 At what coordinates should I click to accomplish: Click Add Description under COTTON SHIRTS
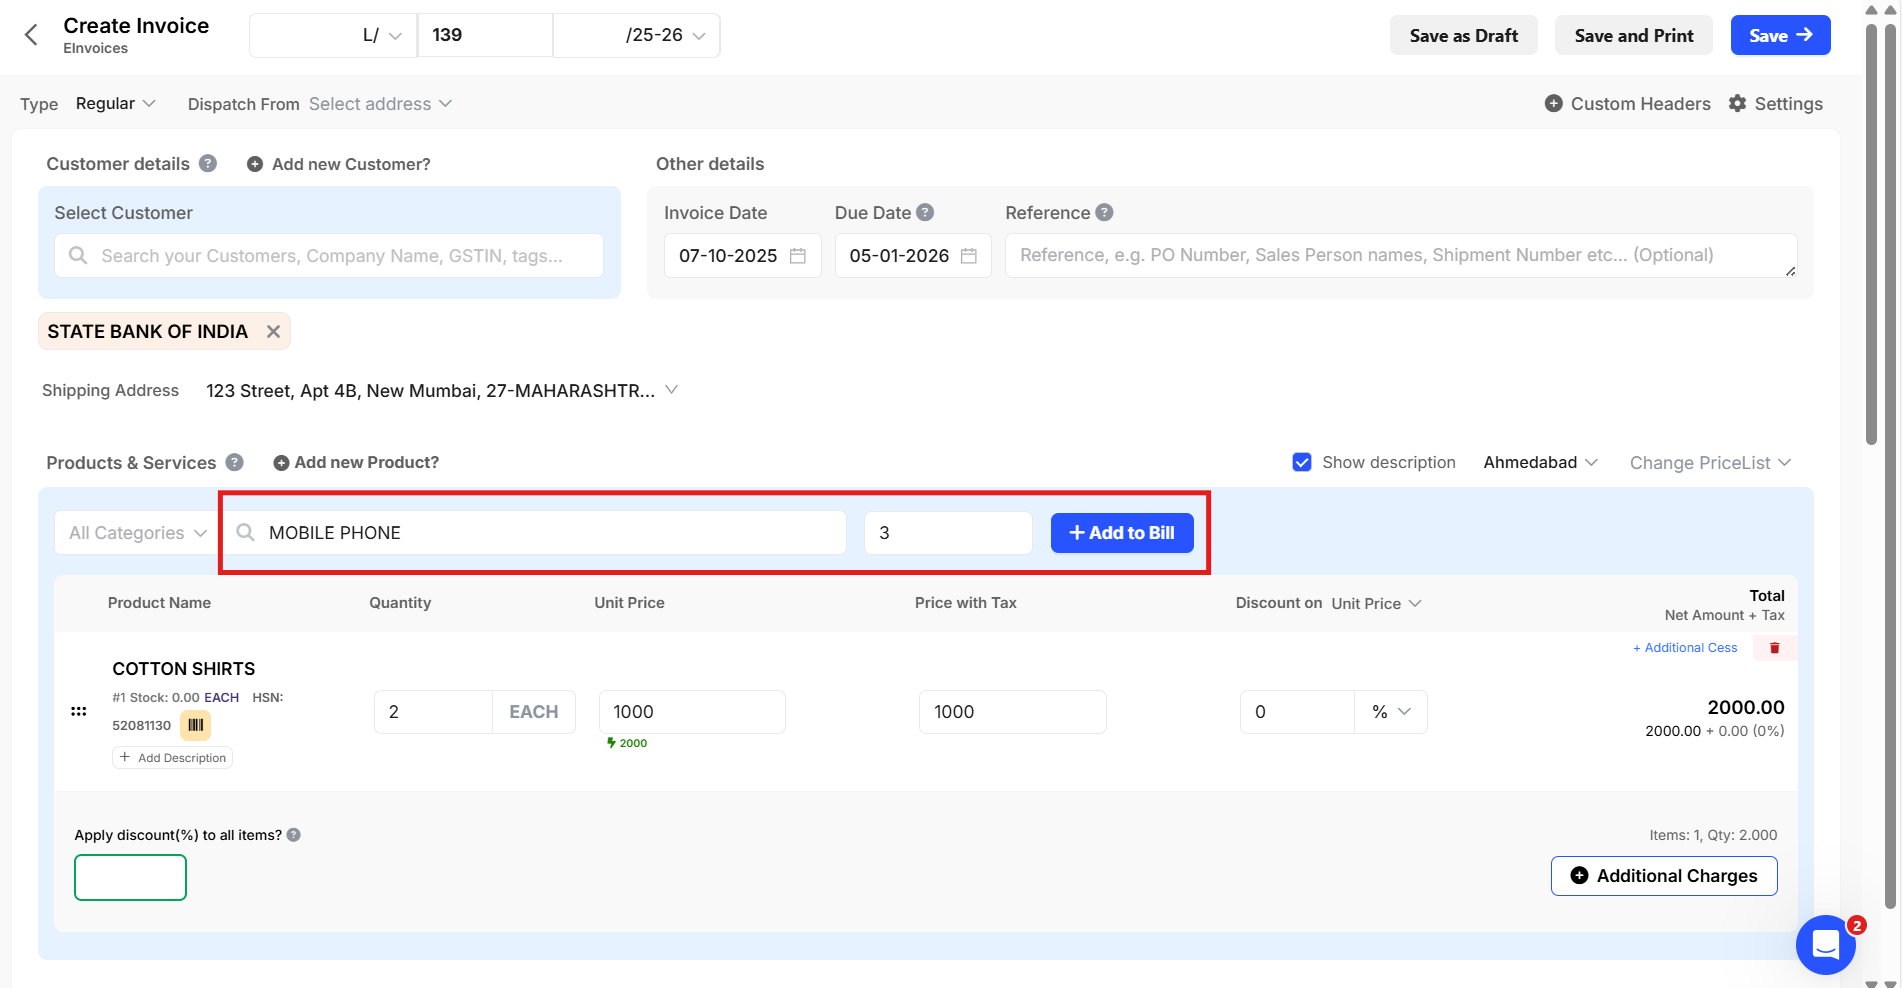point(173,758)
